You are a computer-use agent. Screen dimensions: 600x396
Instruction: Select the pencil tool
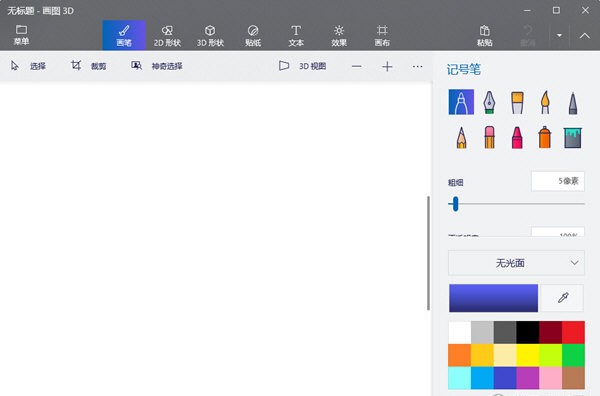461,137
